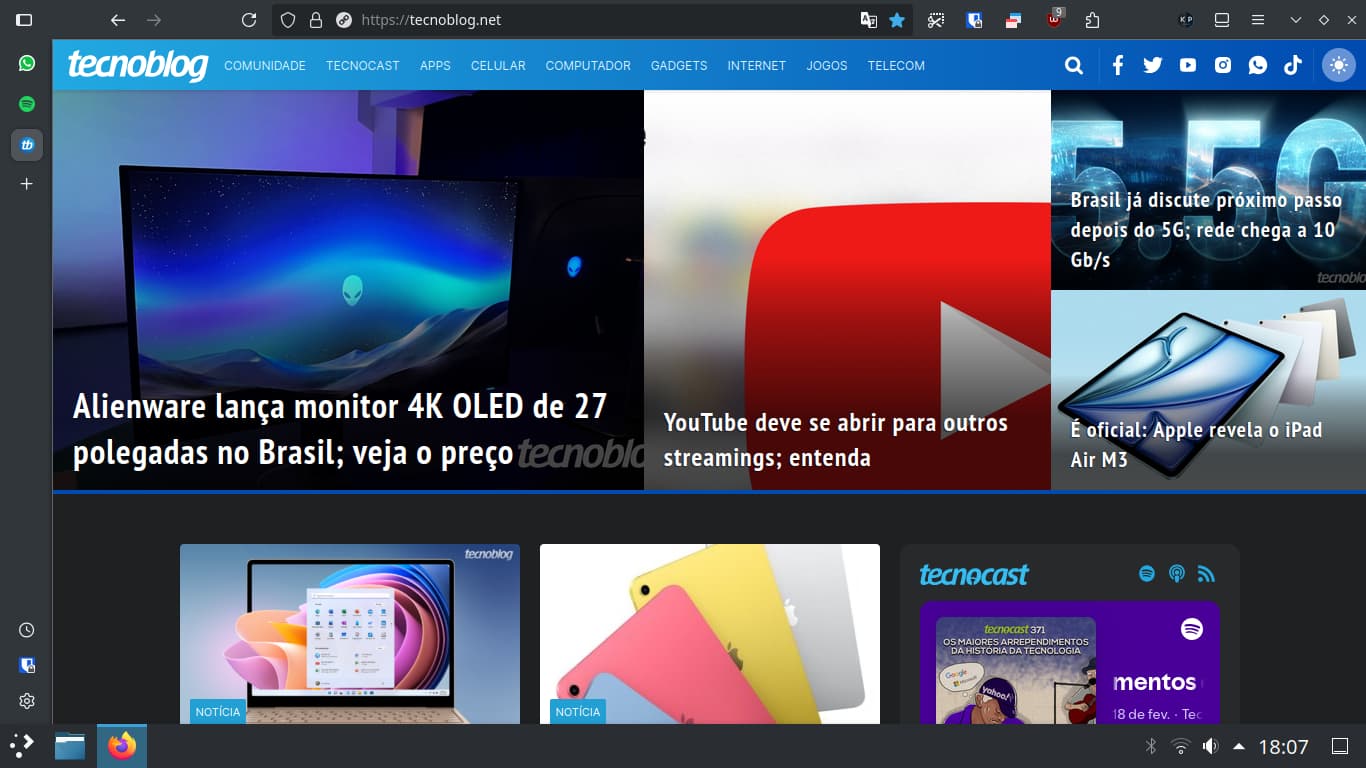
Task: Open Tecnoblog's WhatsApp channel icon in header
Action: 1258,65
